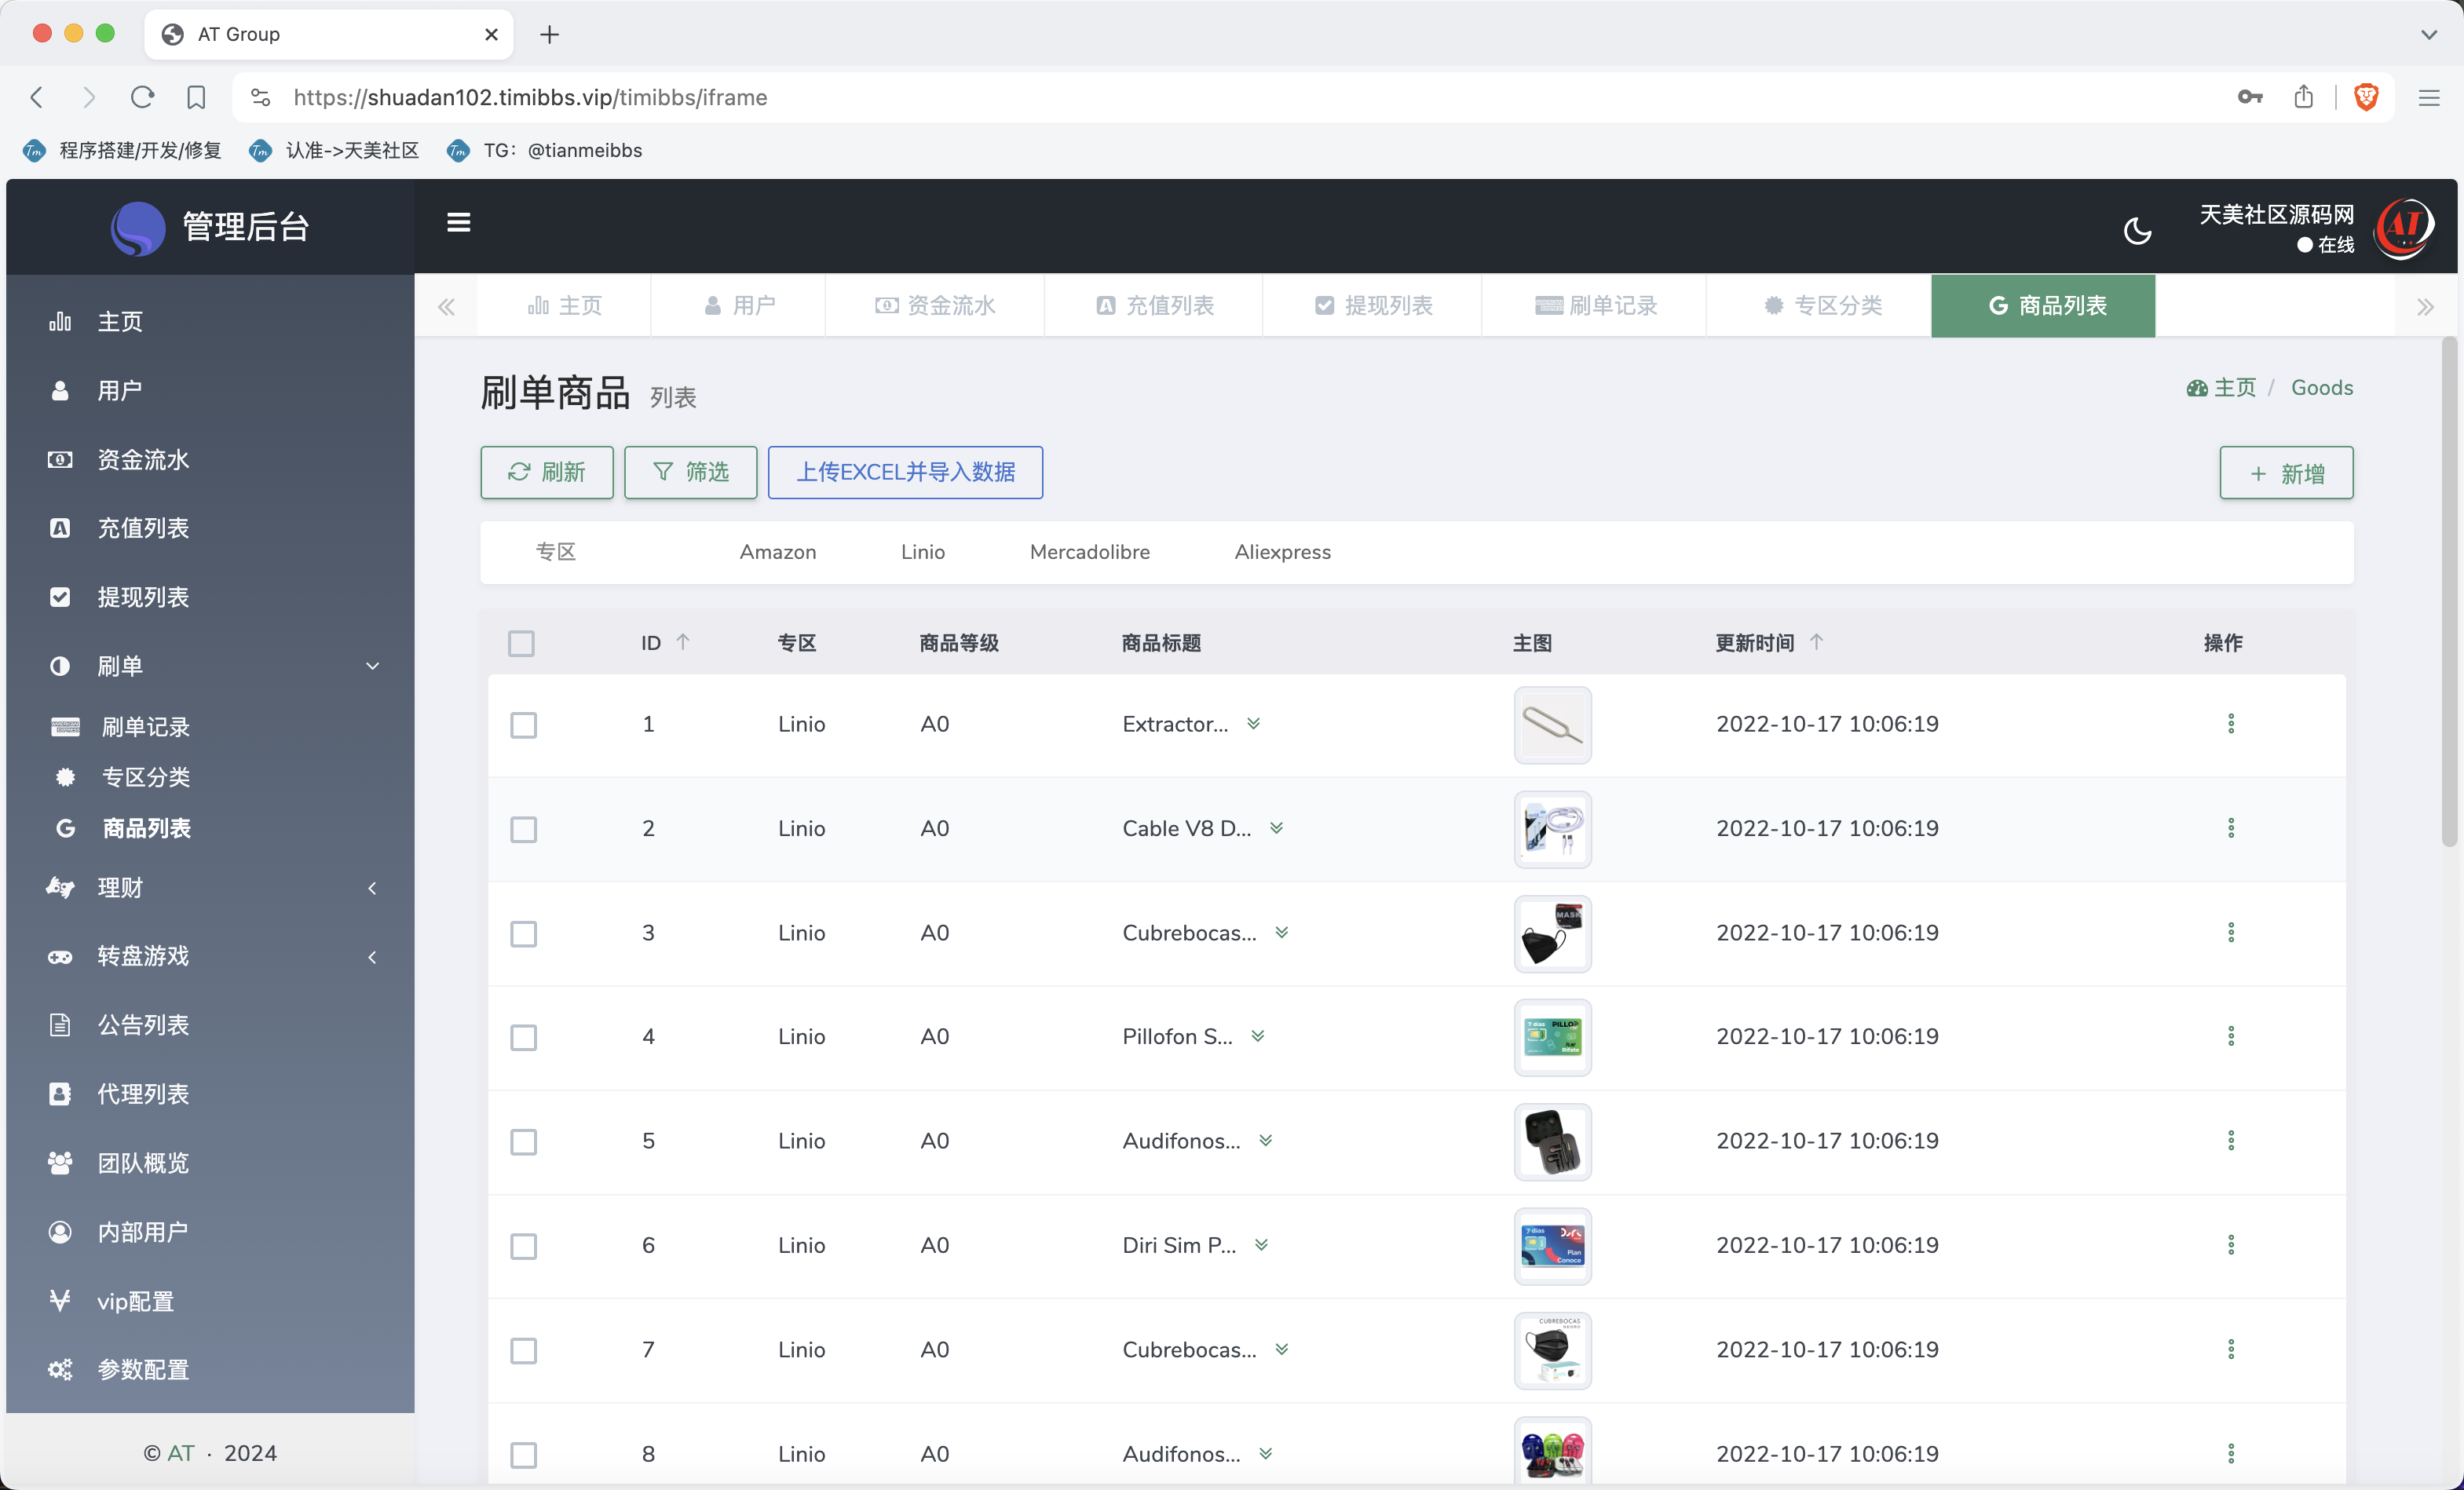Expand the Diri Sim title details
Screen dimensions: 2464x1490
point(1261,1245)
